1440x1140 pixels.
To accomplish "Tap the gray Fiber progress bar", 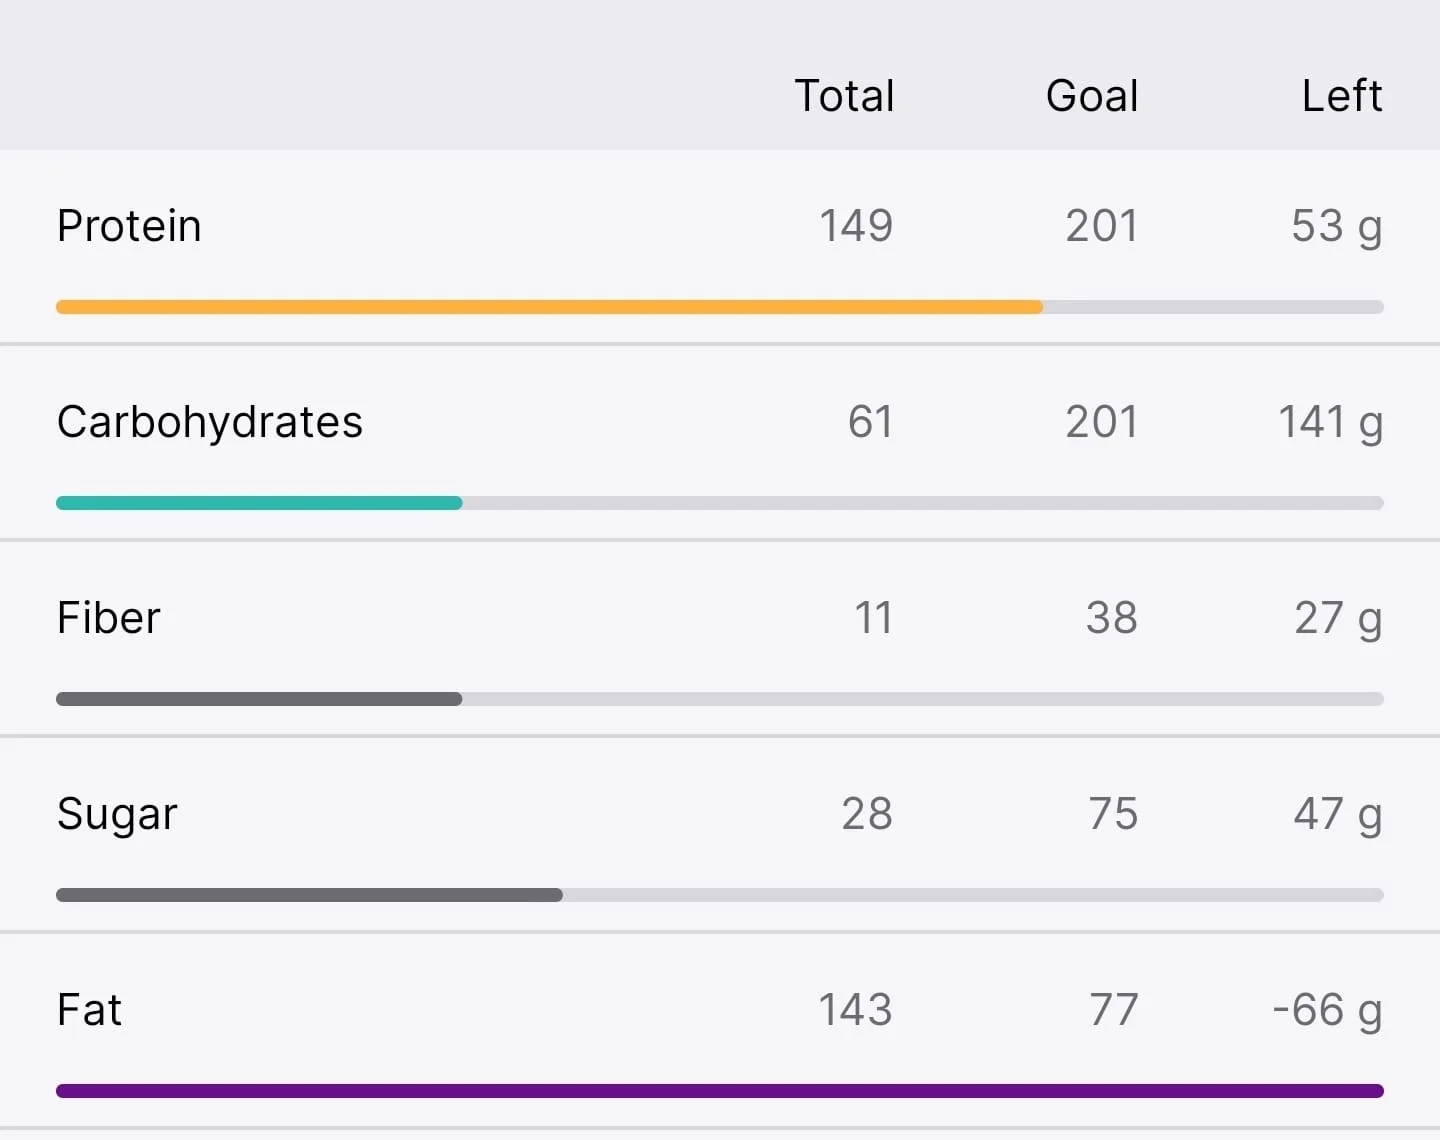I will (720, 699).
